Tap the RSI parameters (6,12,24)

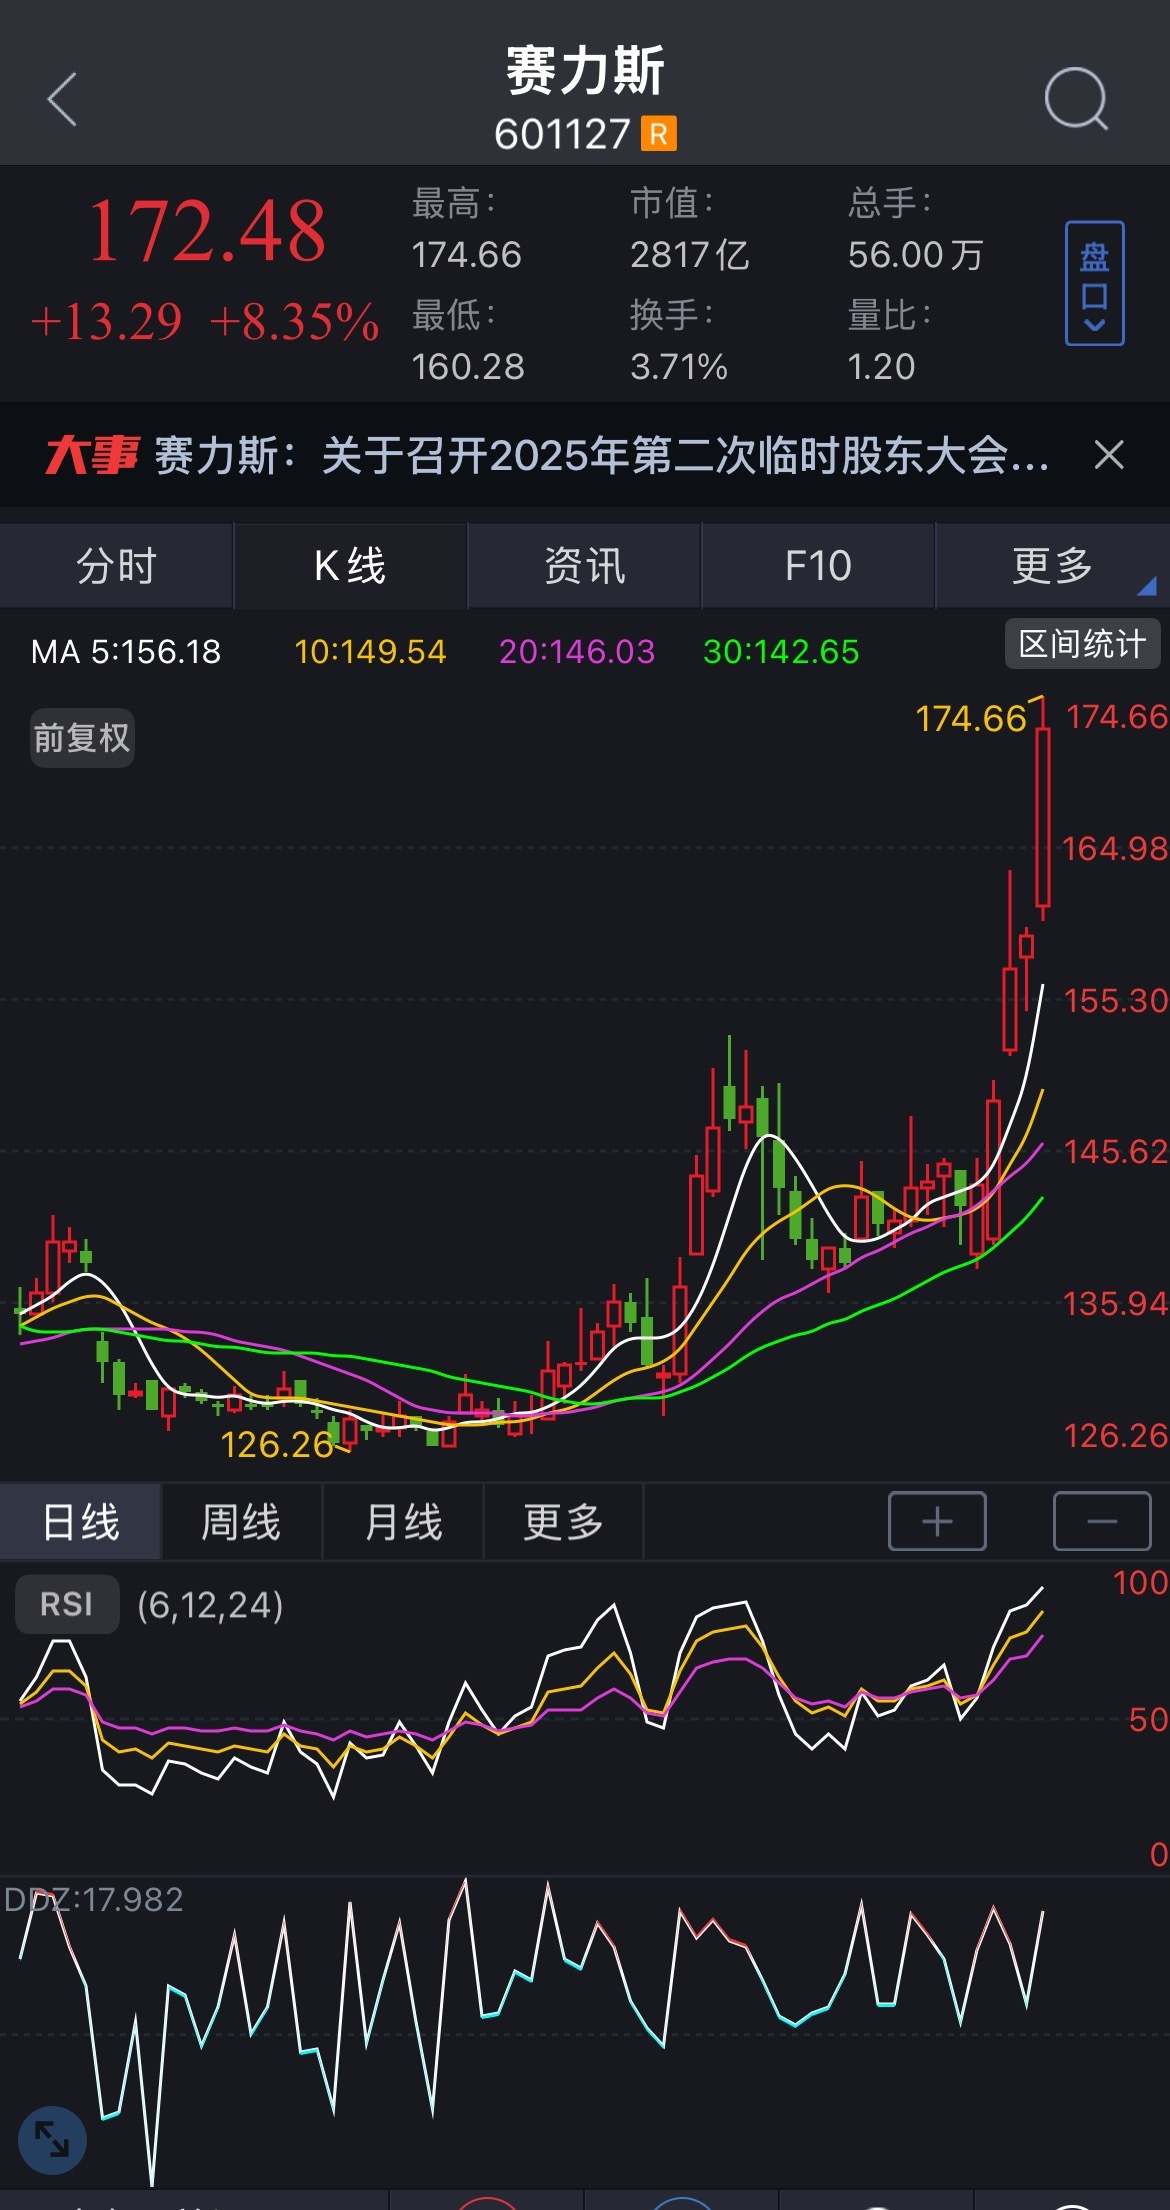210,1605
